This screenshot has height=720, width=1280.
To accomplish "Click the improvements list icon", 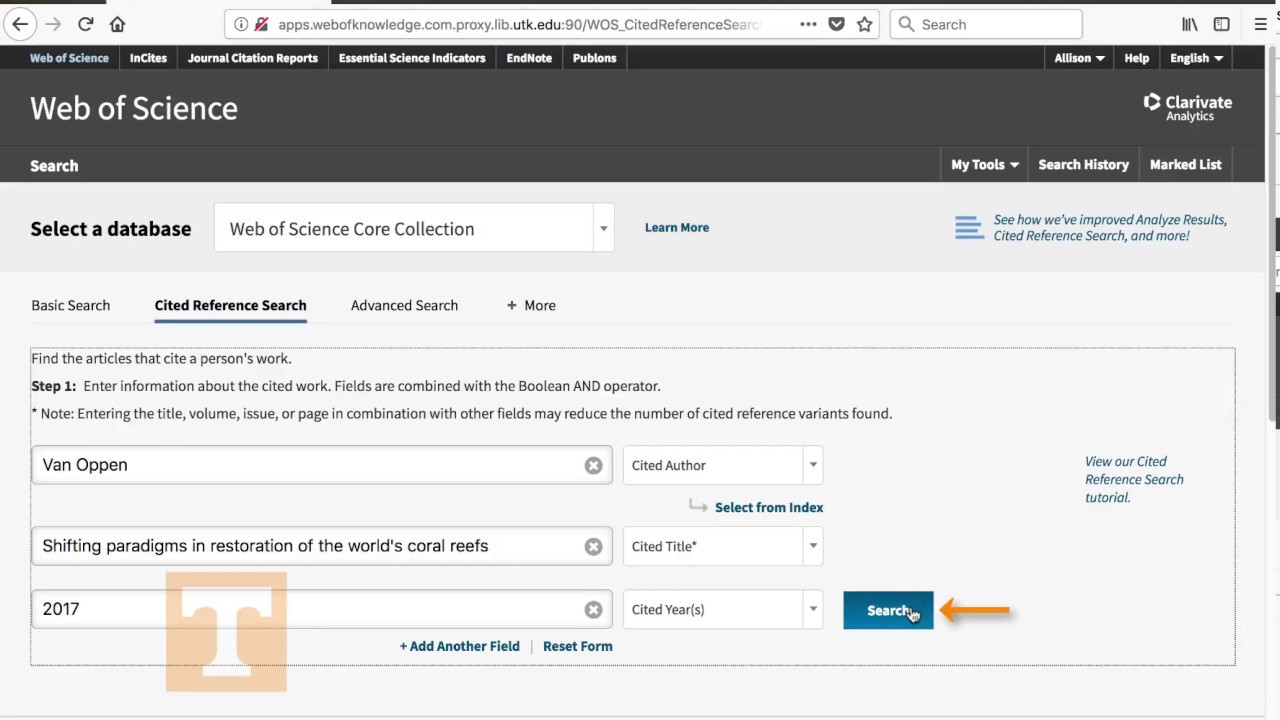I will (968, 228).
